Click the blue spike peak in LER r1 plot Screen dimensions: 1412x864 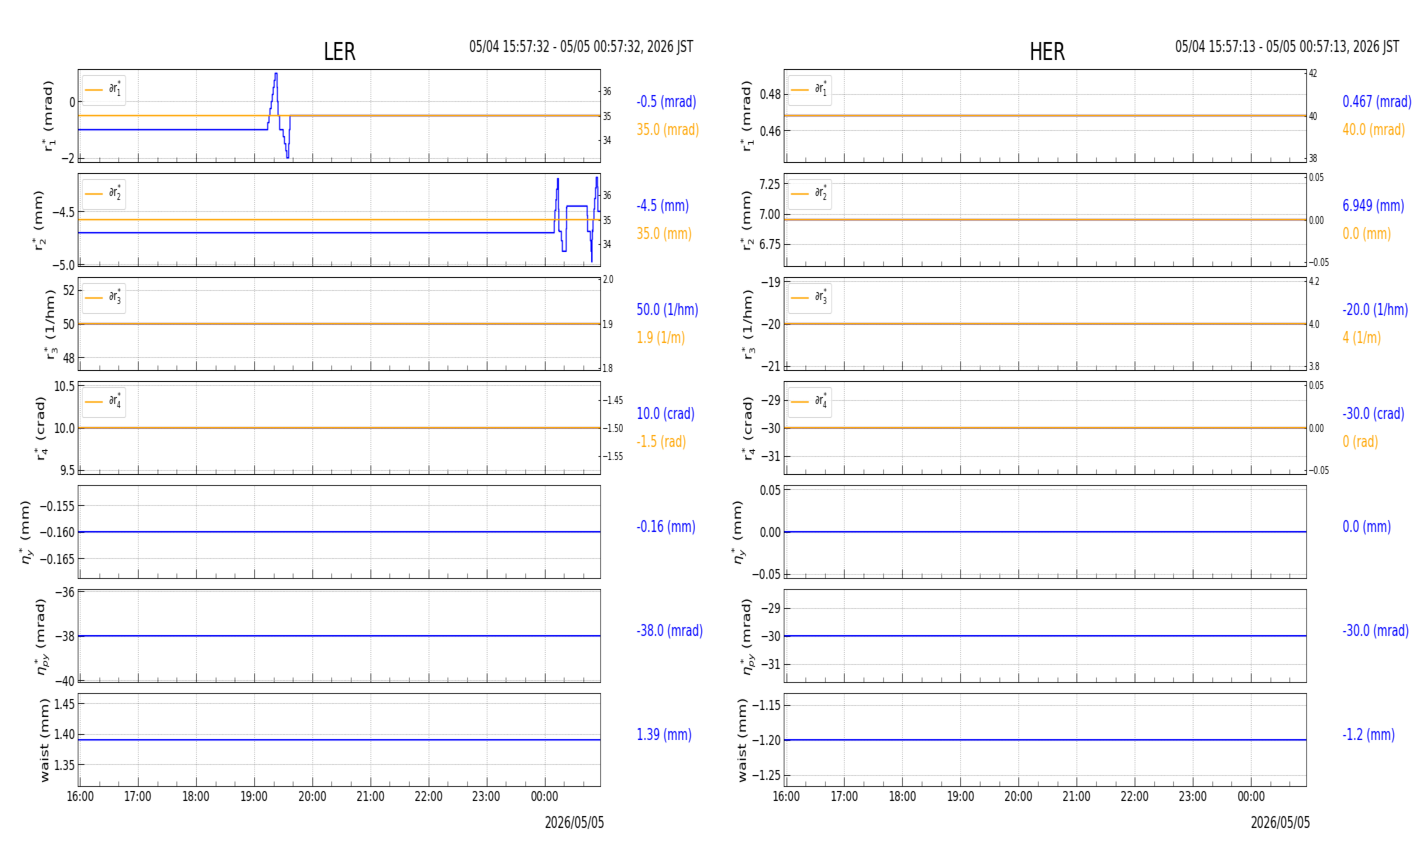tap(276, 75)
